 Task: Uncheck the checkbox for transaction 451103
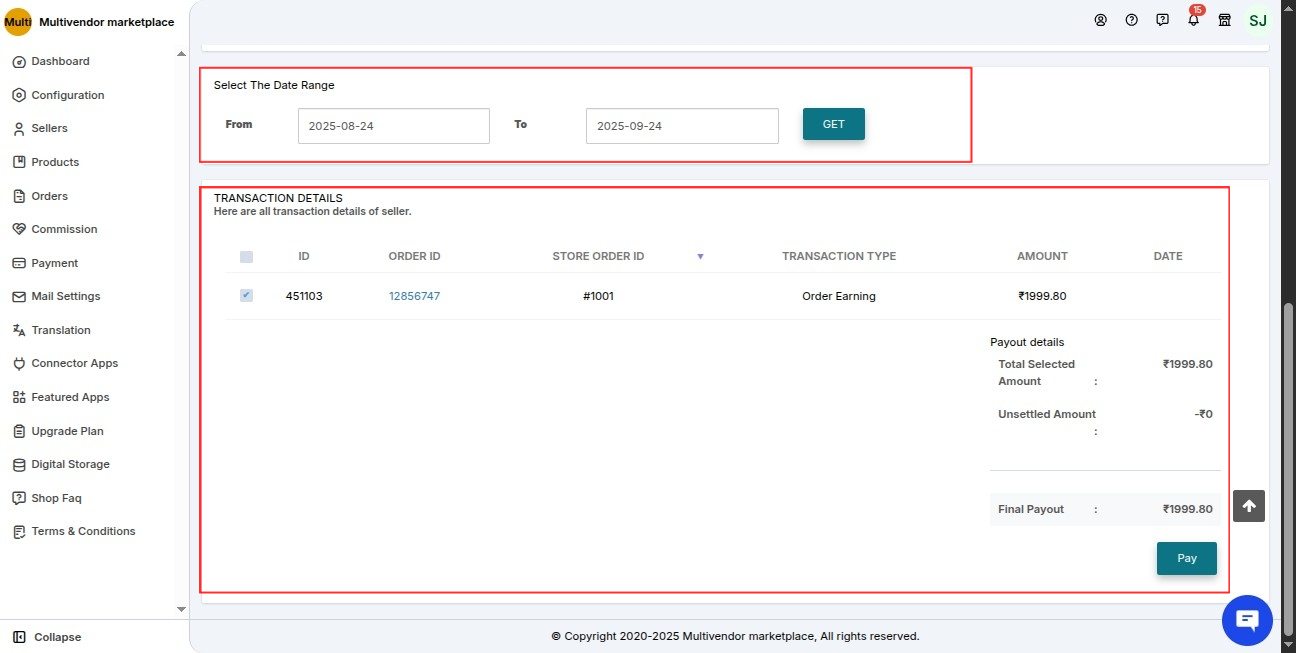tap(246, 296)
